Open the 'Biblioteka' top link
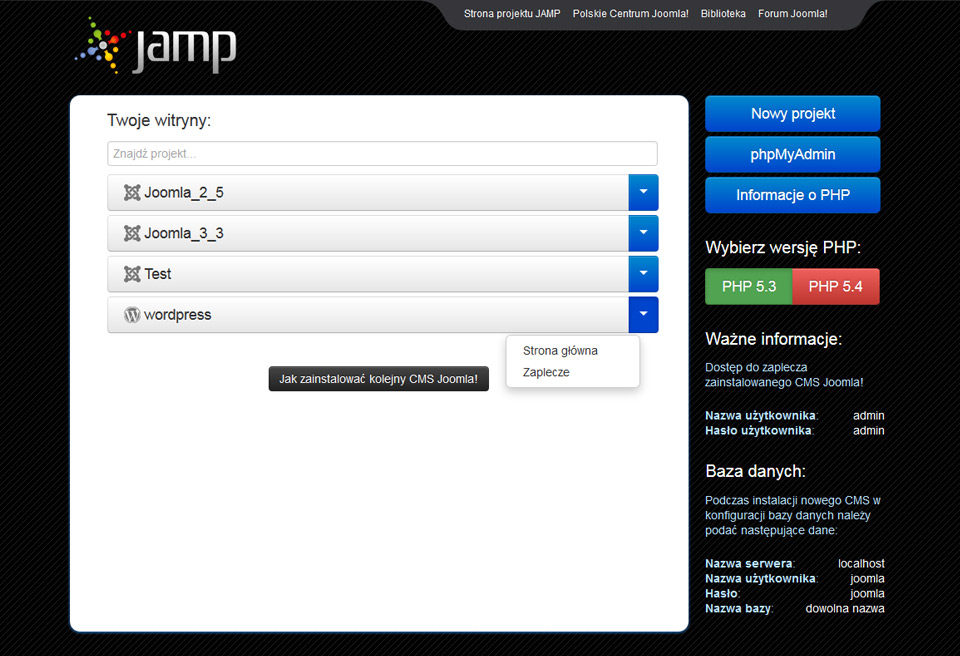This screenshot has height=656, width=960. click(723, 13)
